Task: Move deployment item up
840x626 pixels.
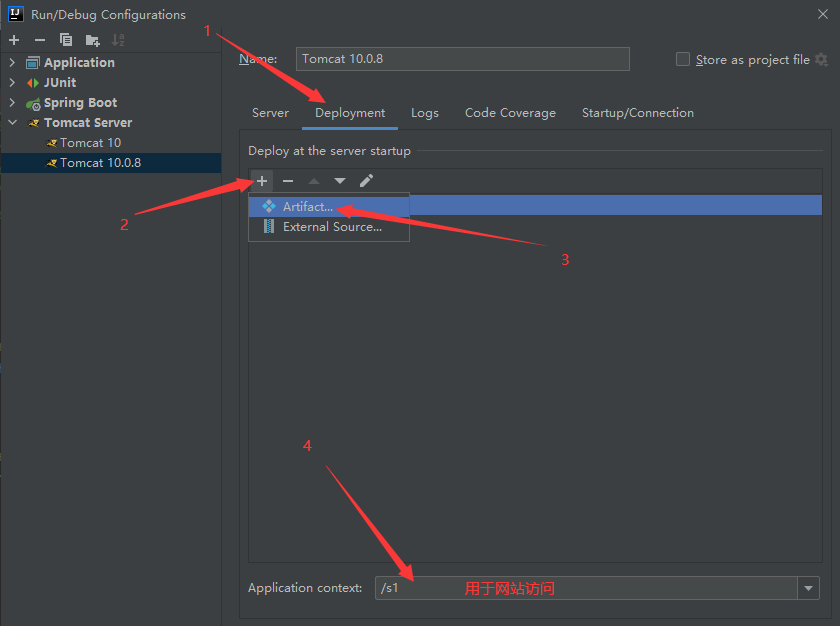Action: [x=314, y=181]
